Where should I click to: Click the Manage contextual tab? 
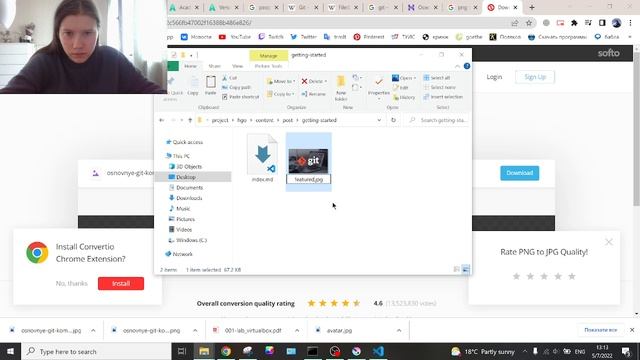click(x=268, y=55)
